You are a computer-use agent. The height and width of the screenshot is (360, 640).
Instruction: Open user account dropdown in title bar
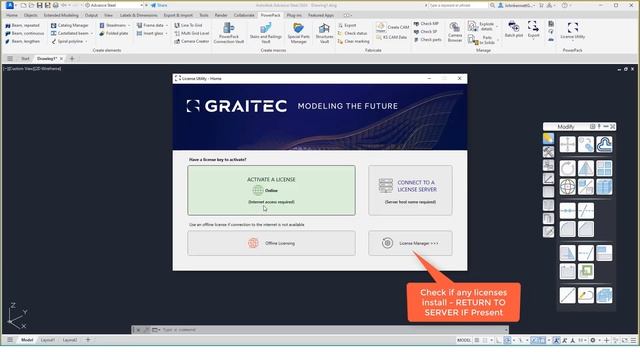point(516,5)
